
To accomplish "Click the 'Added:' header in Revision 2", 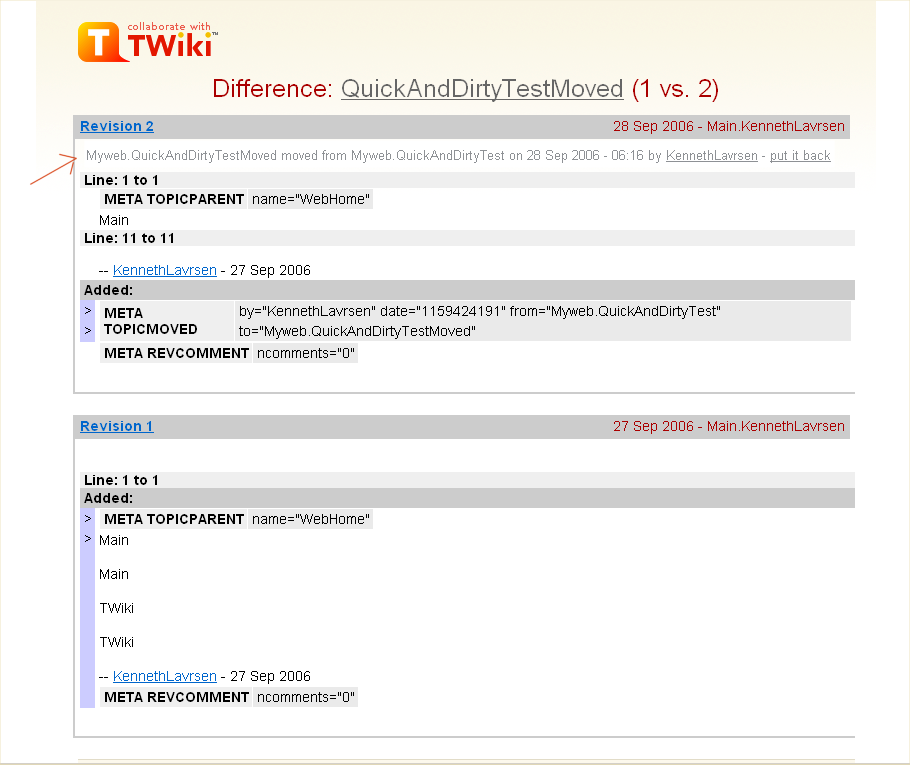I will pos(108,290).
